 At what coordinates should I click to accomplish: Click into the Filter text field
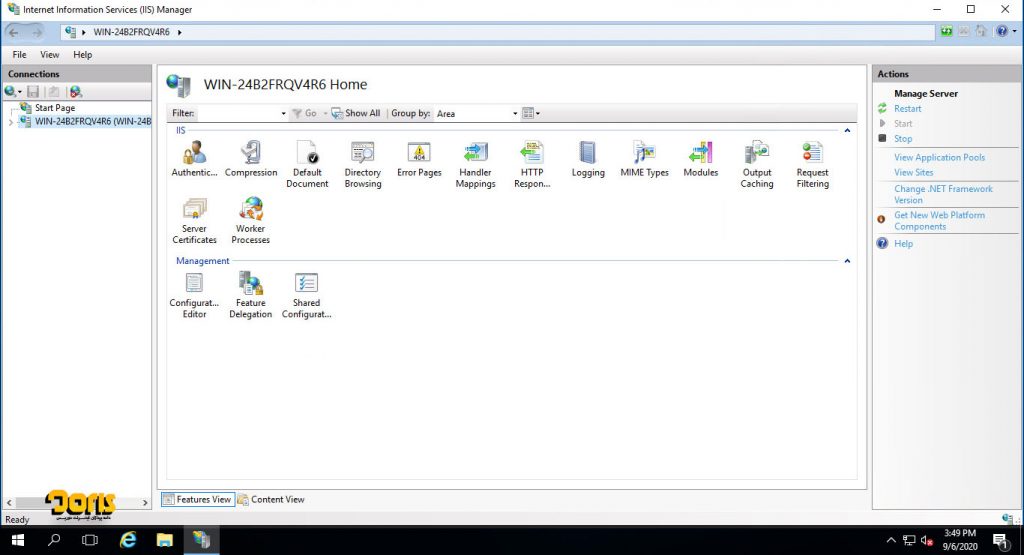tap(238, 114)
